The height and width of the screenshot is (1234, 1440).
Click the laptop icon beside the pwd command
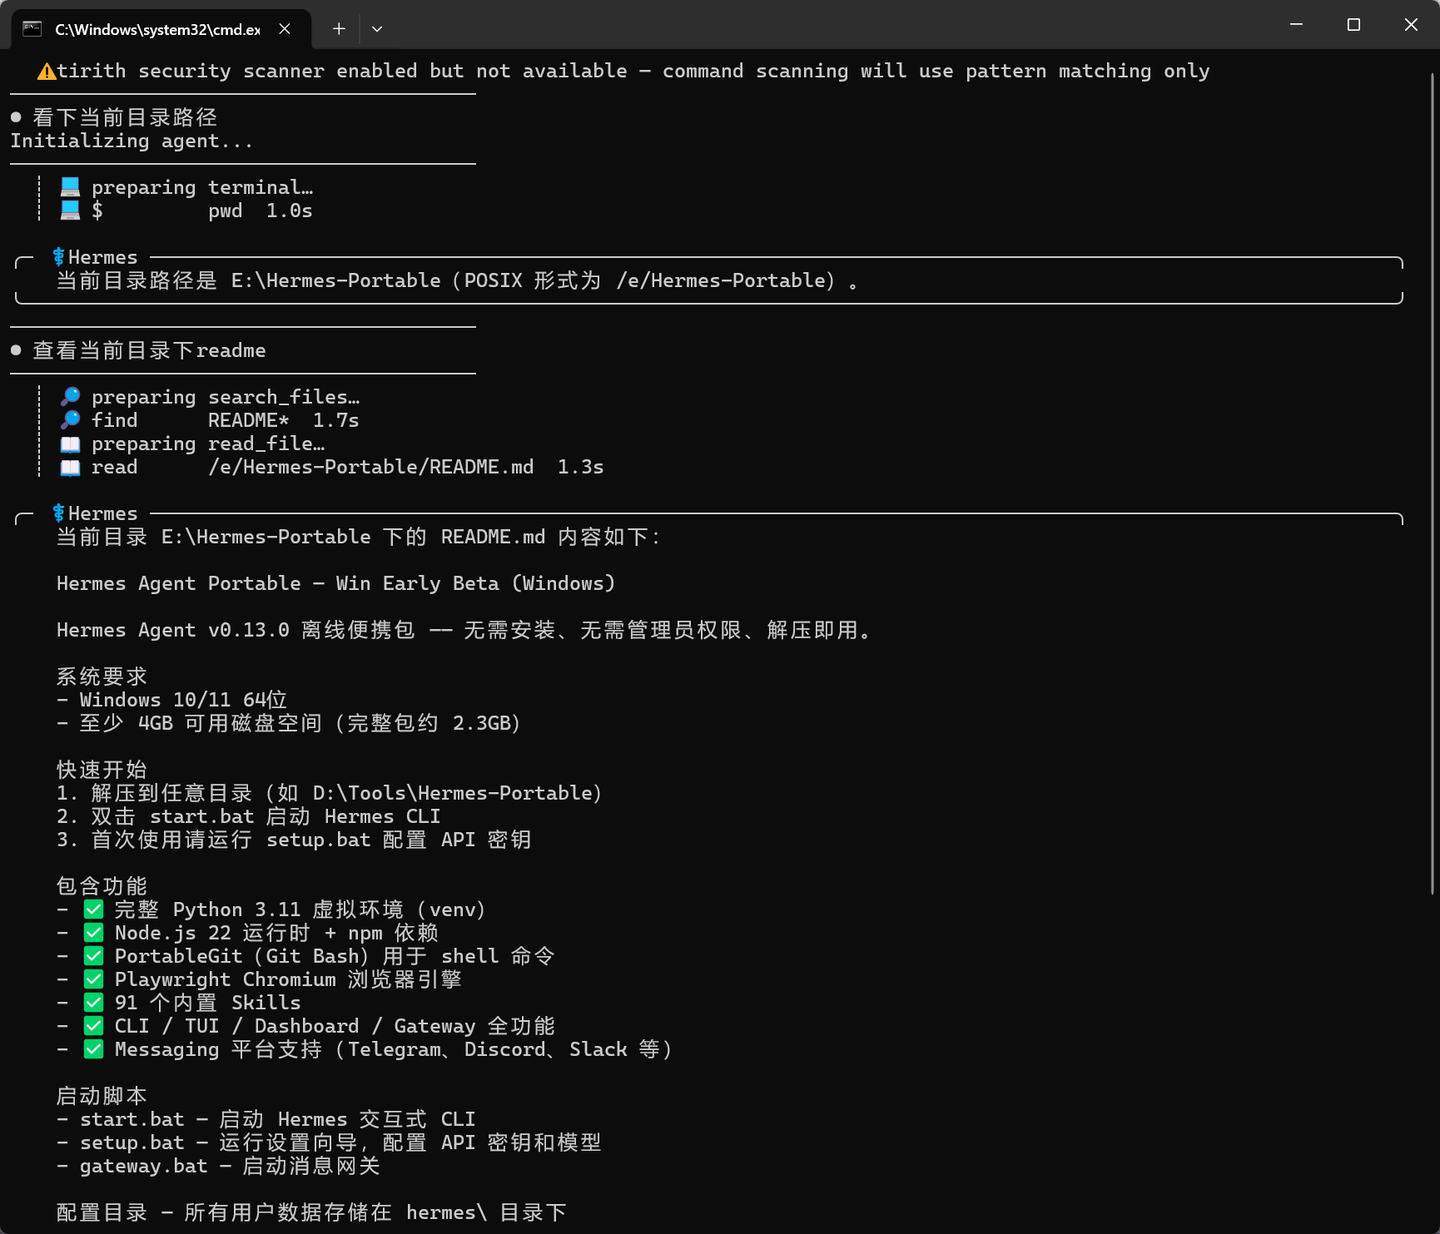(x=70, y=210)
